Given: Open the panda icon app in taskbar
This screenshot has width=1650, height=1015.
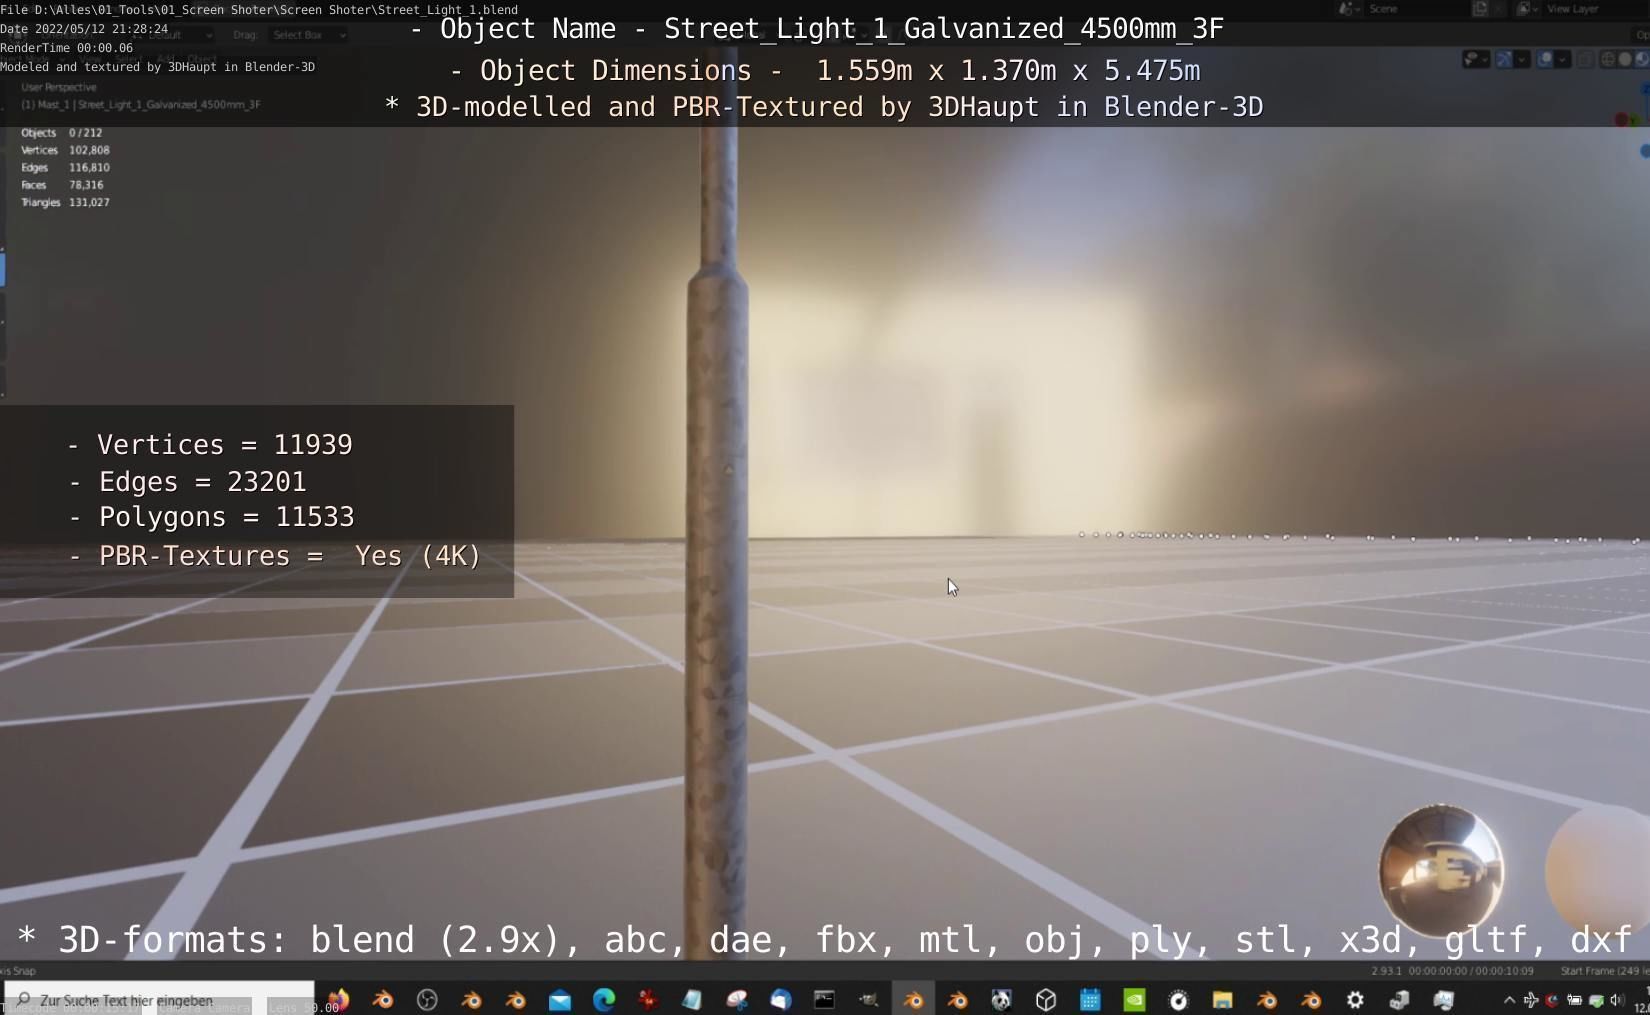Looking at the screenshot, I should [1001, 999].
